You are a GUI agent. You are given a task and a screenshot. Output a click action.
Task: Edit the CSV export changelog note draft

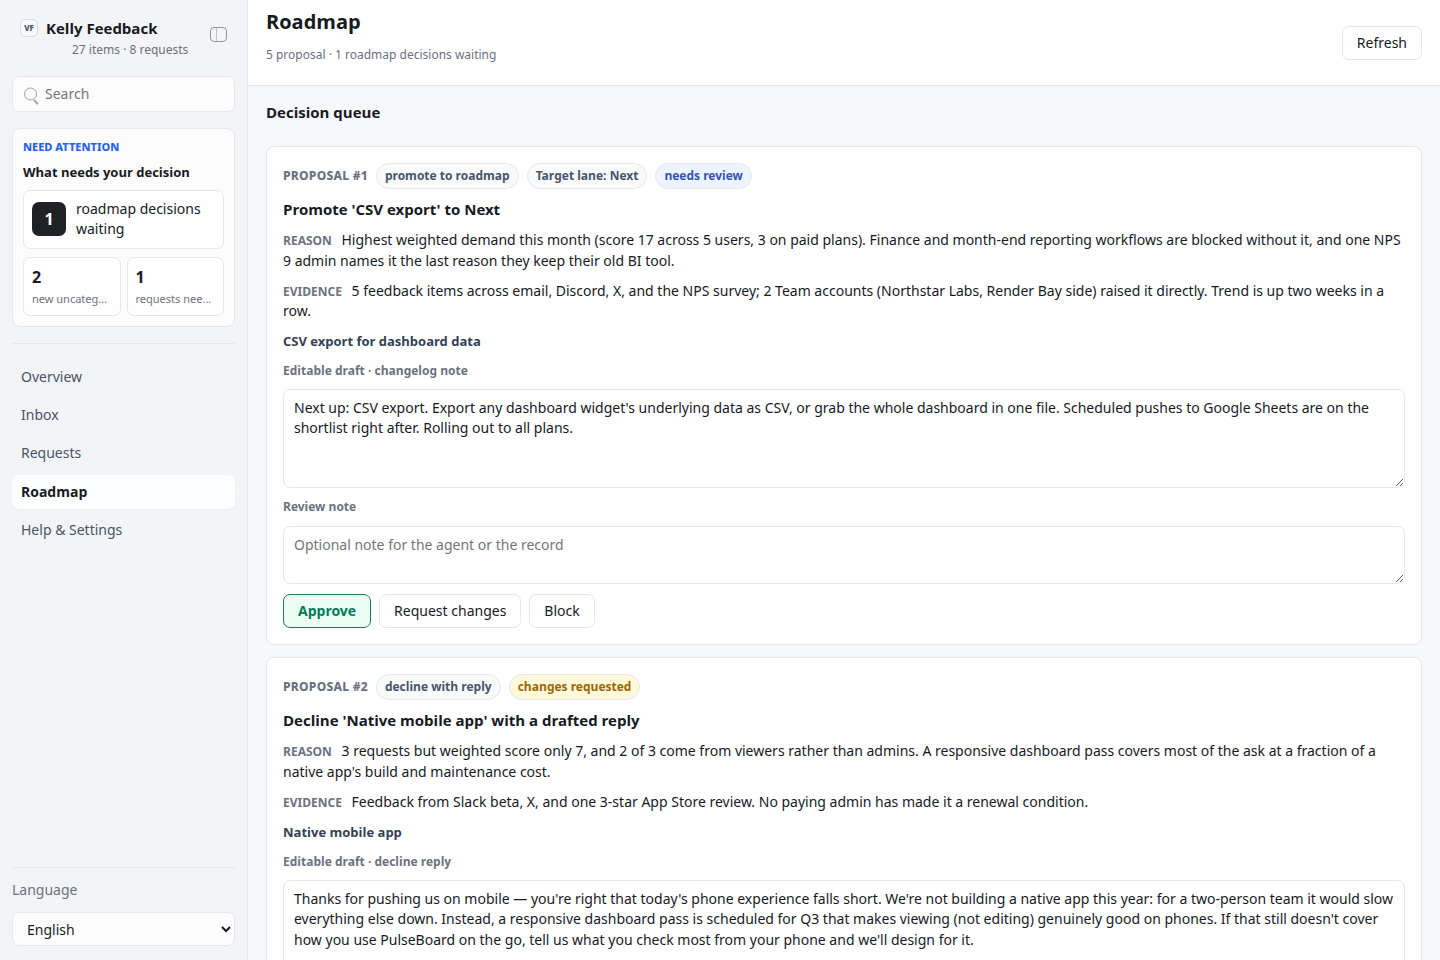(x=843, y=438)
